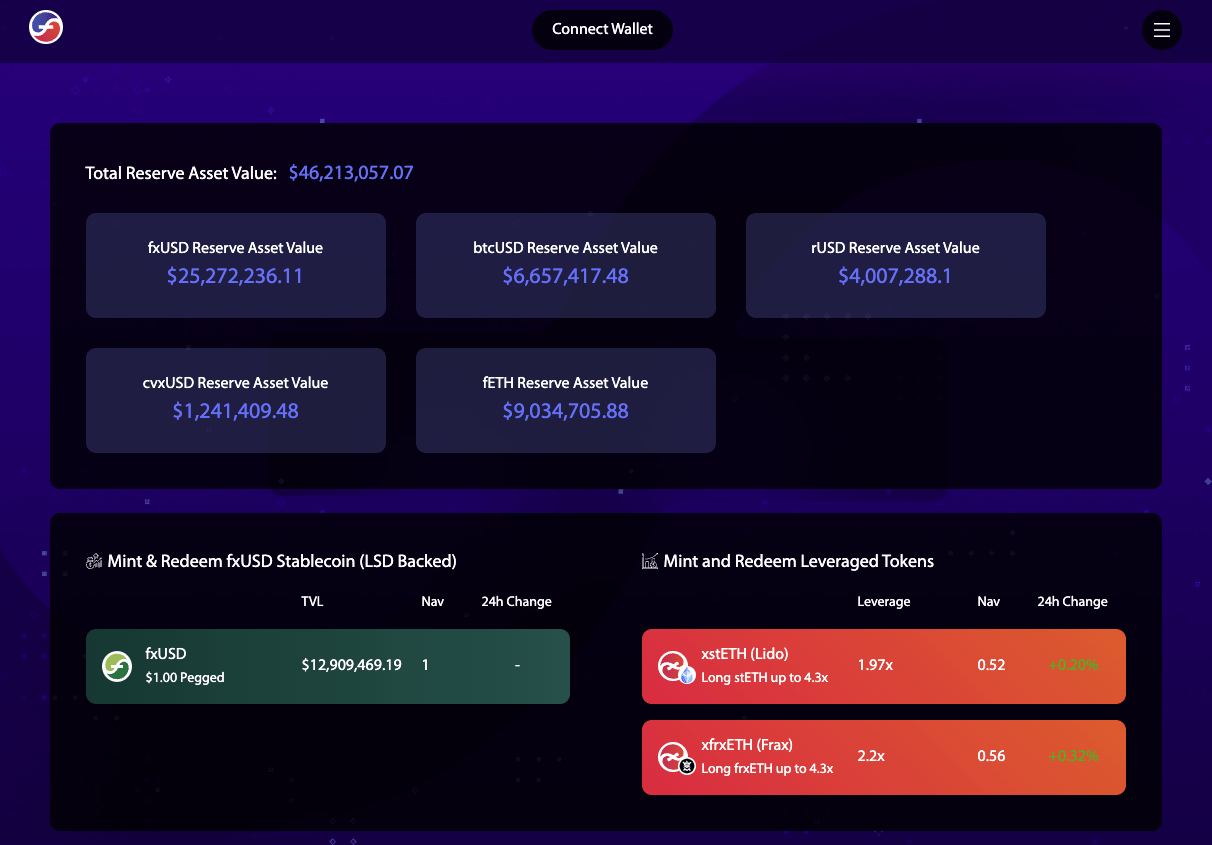
Task: Click the fxUSD TVL amount $12,909,469.19
Action: 351,665
